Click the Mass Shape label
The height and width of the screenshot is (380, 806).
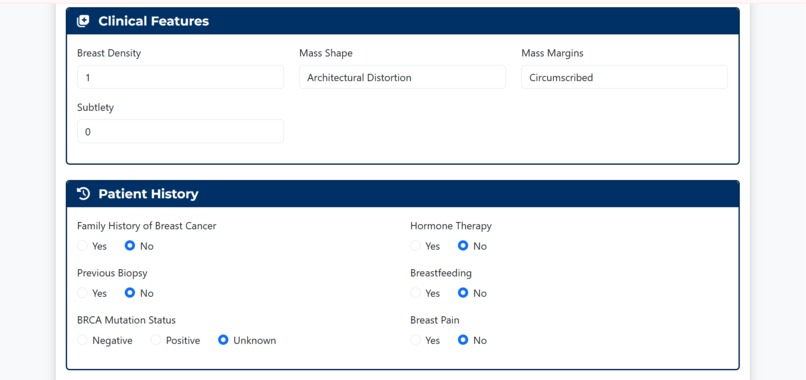coord(326,53)
